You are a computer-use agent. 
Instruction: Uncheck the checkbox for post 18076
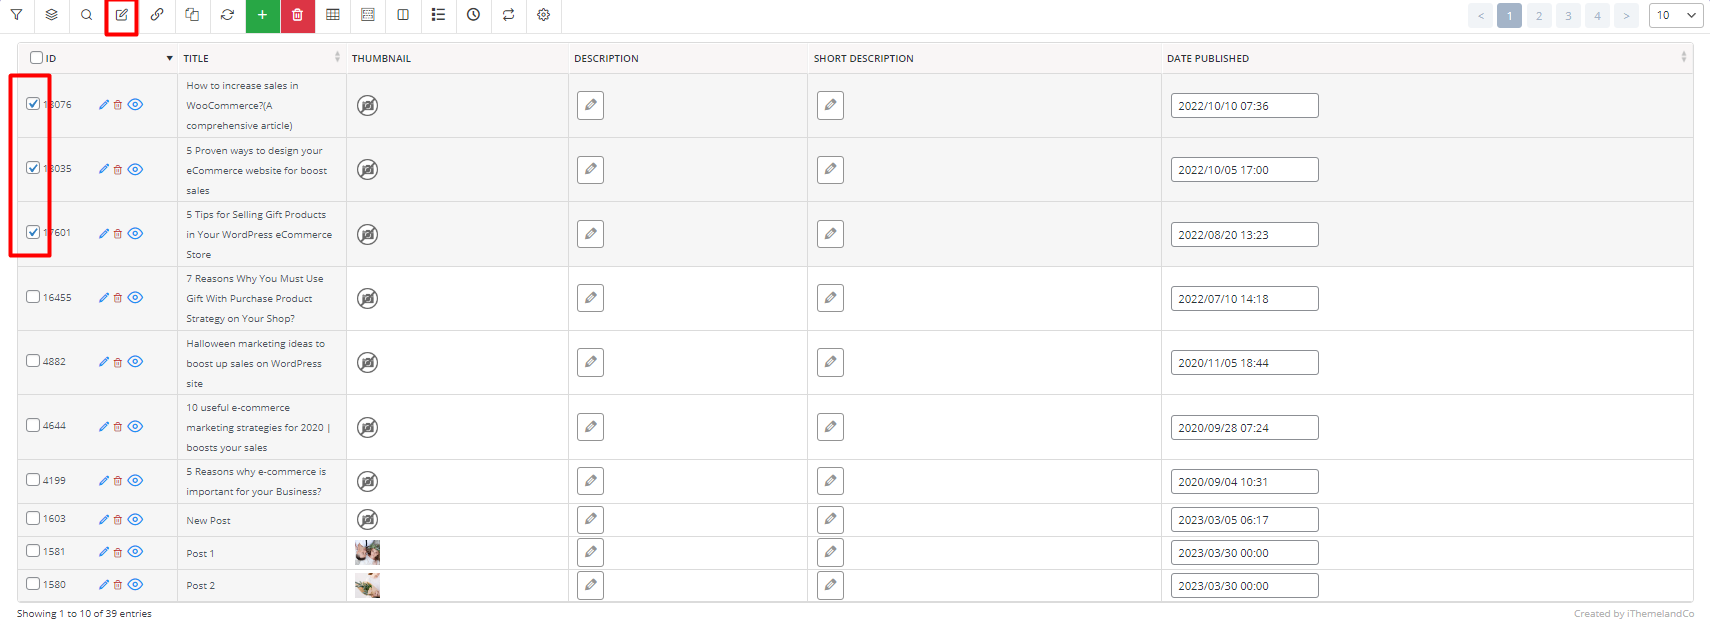point(33,103)
